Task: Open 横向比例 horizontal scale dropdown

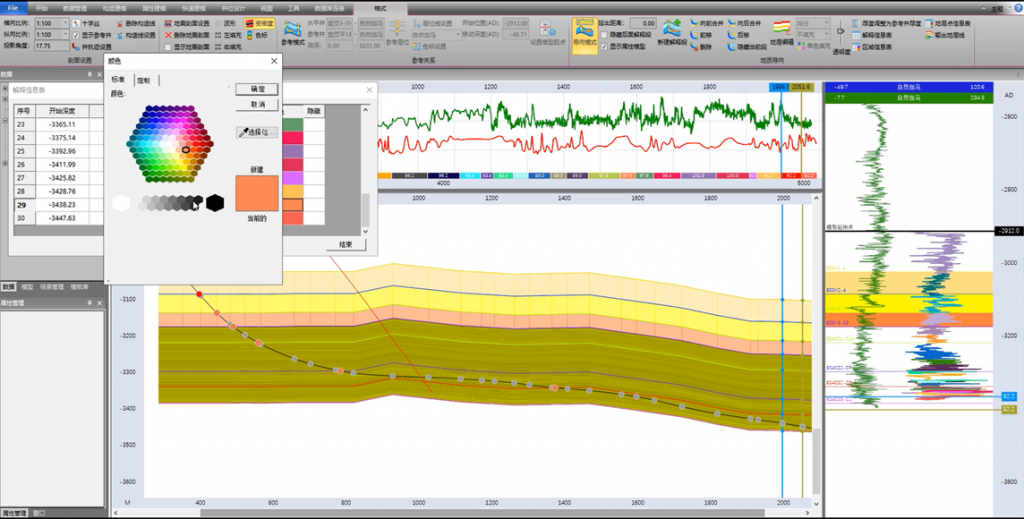Action: 65,24
